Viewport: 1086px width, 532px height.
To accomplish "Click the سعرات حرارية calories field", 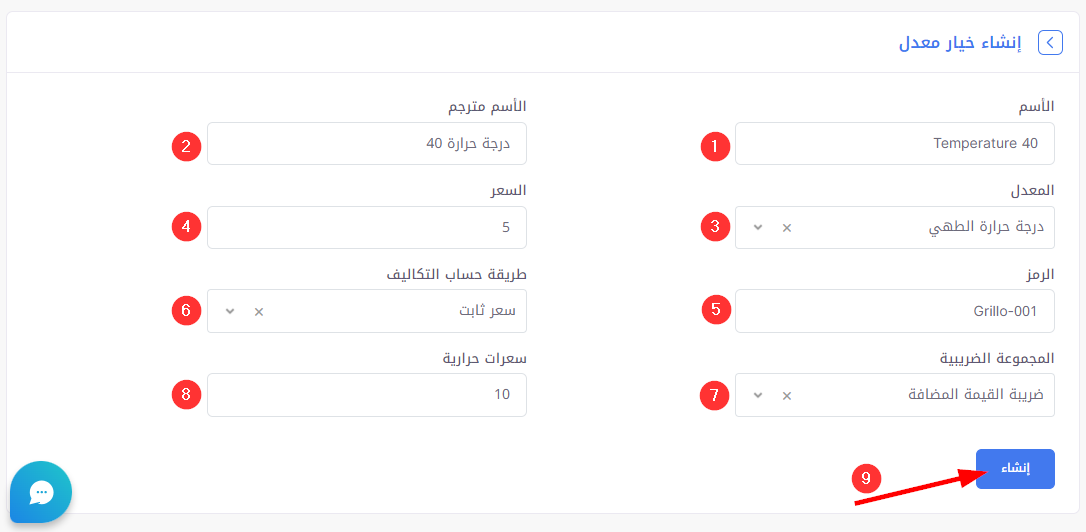I will coord(366,396).
